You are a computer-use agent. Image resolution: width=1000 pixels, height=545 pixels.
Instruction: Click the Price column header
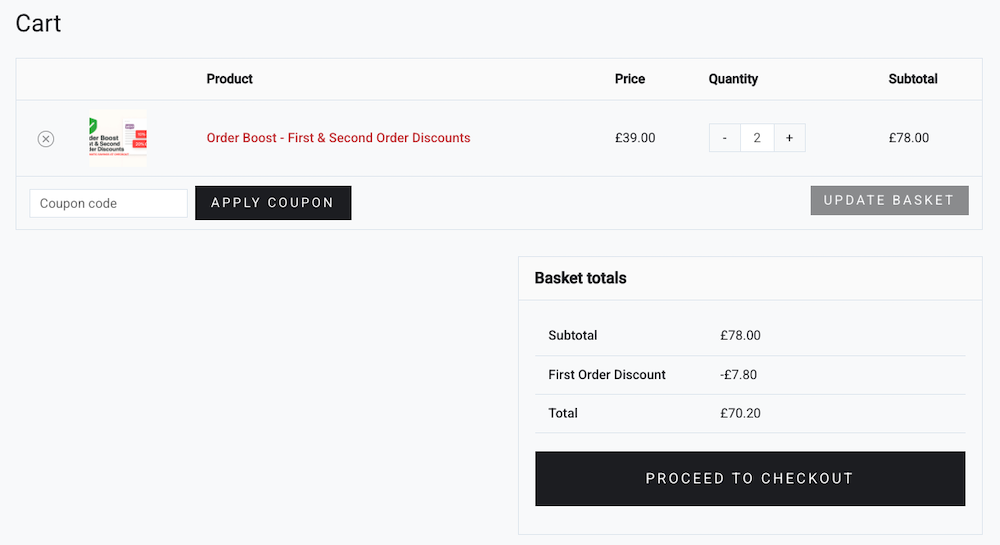coord(630,79)
